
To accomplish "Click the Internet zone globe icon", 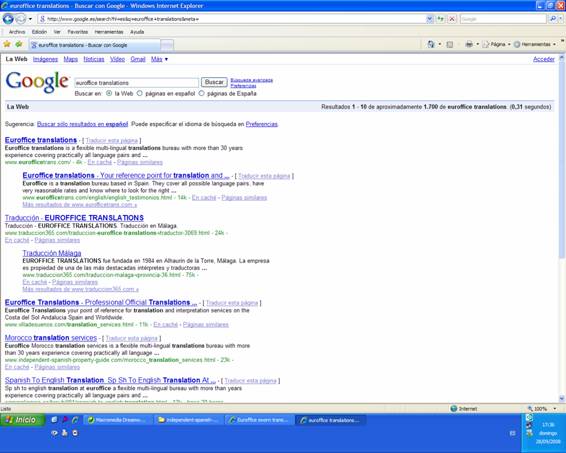I will click(x=454, y=409).
